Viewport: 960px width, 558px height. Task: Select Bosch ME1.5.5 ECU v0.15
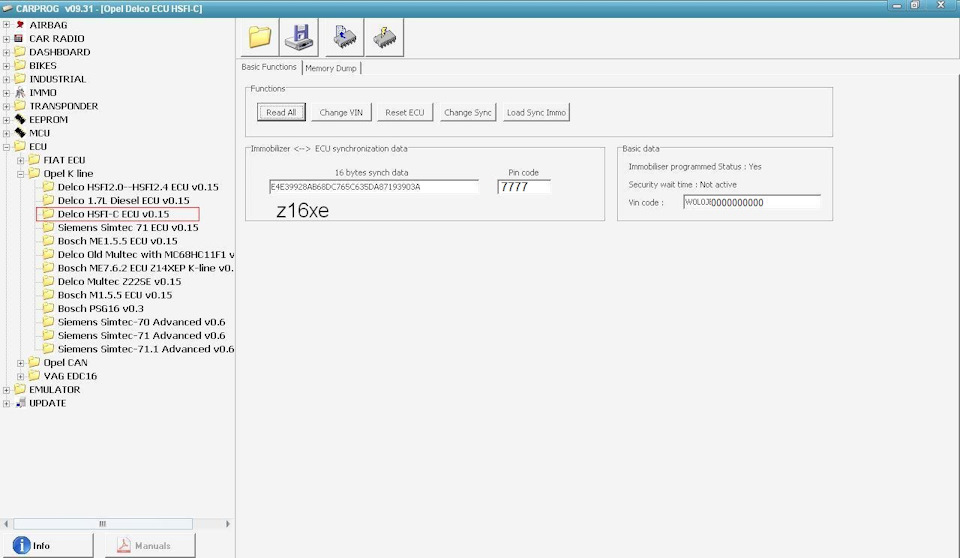118,241
